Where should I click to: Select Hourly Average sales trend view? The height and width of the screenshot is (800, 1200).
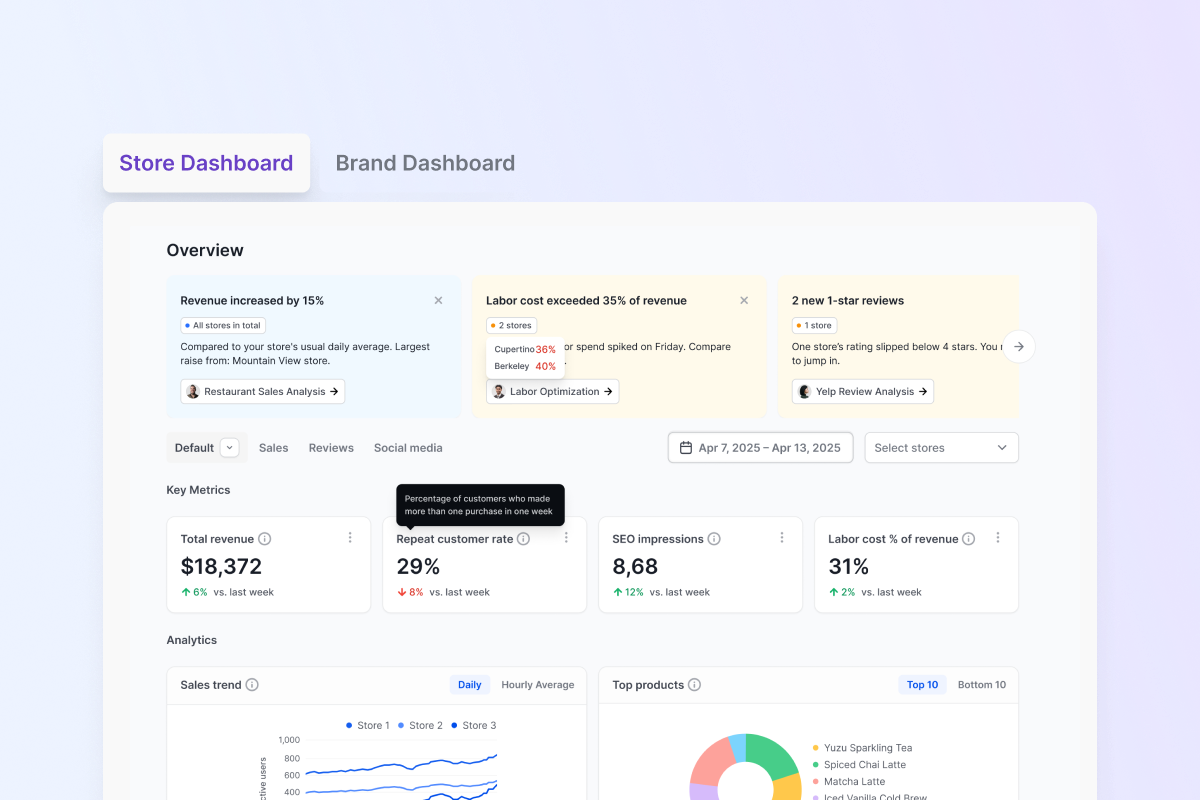click(x=538, y=685)
